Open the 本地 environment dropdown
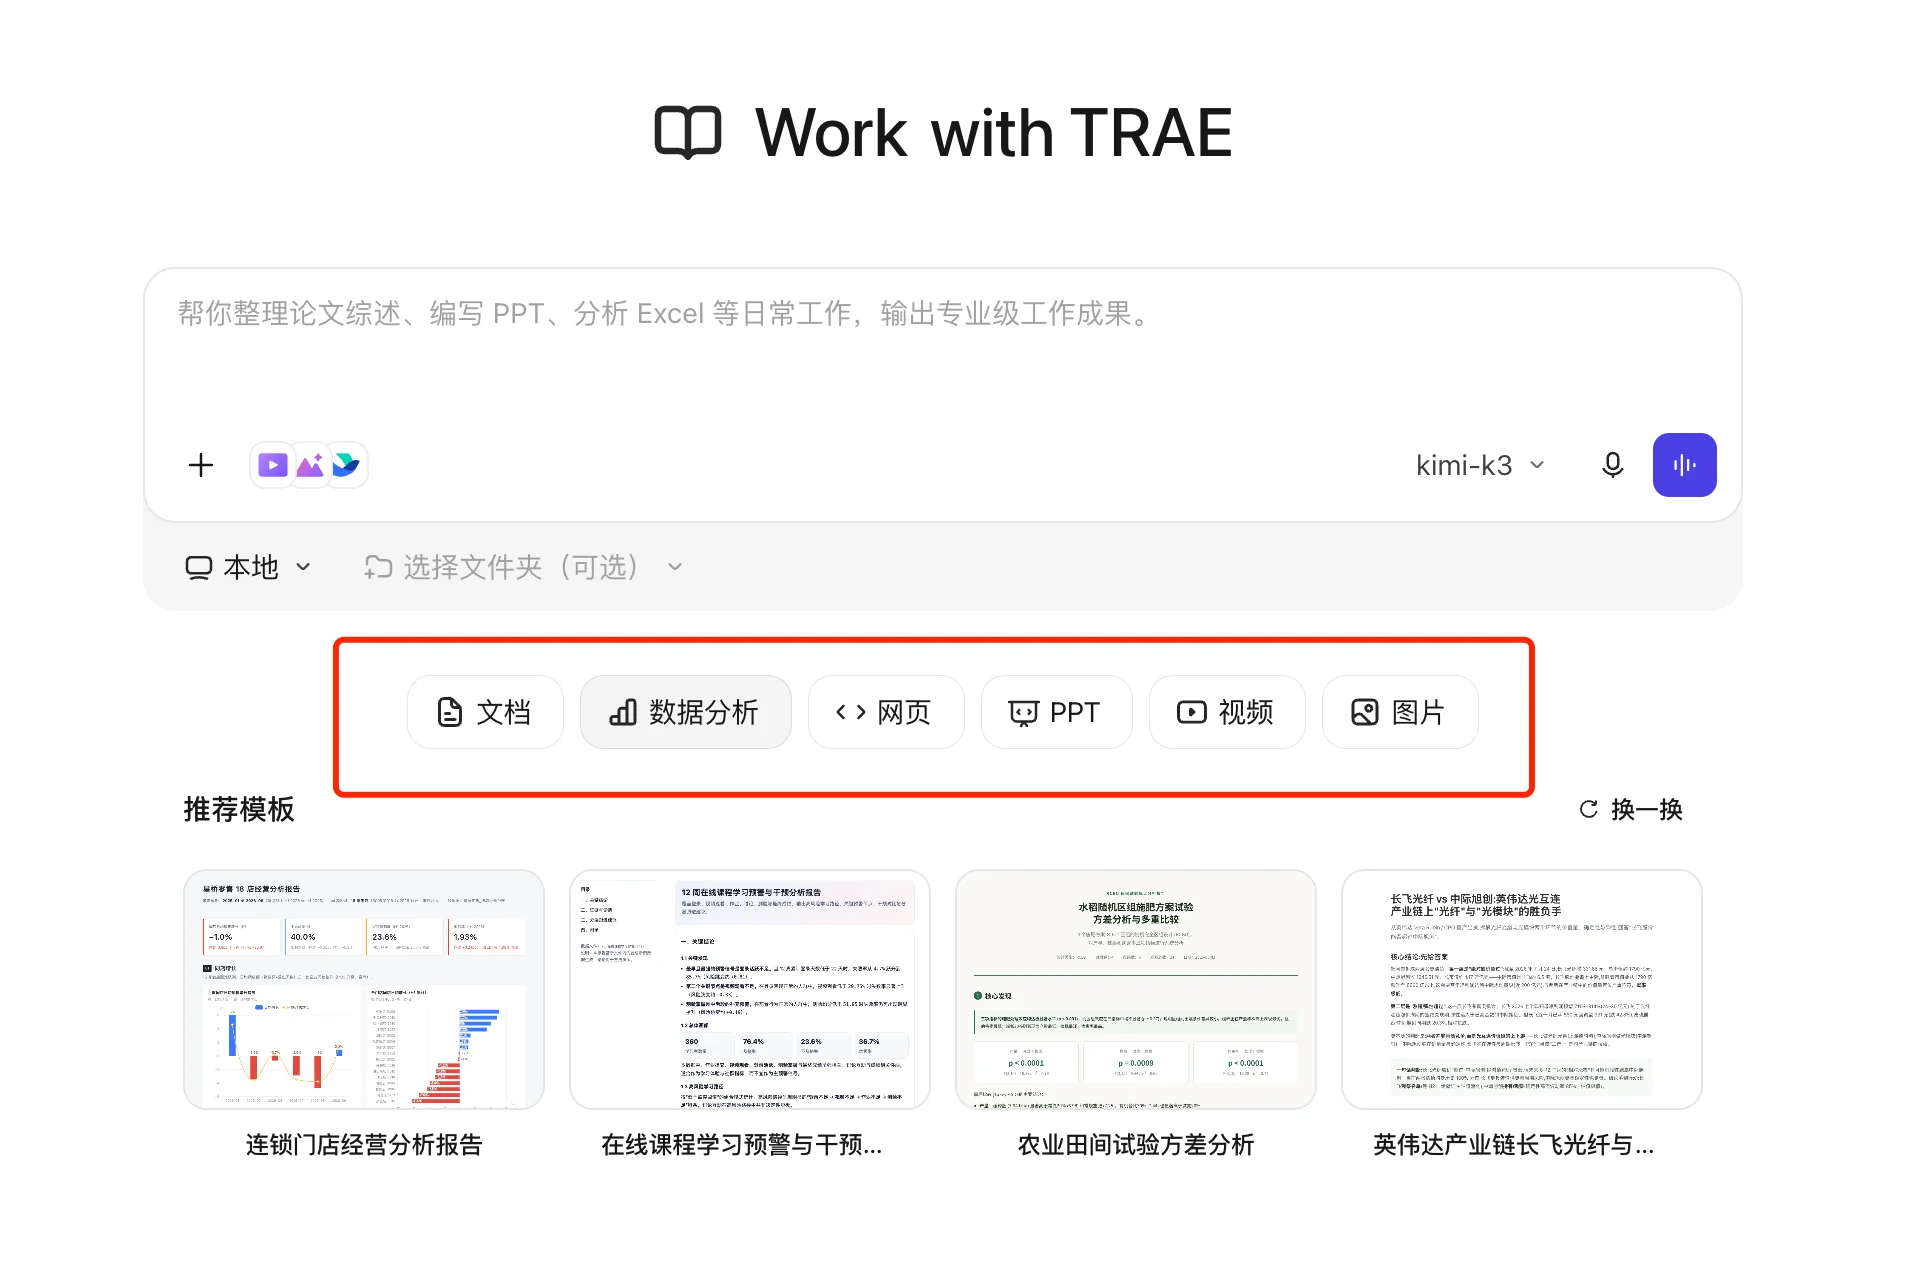Viewport: 1920px width, 1280px height. click(x=249, y=567)
